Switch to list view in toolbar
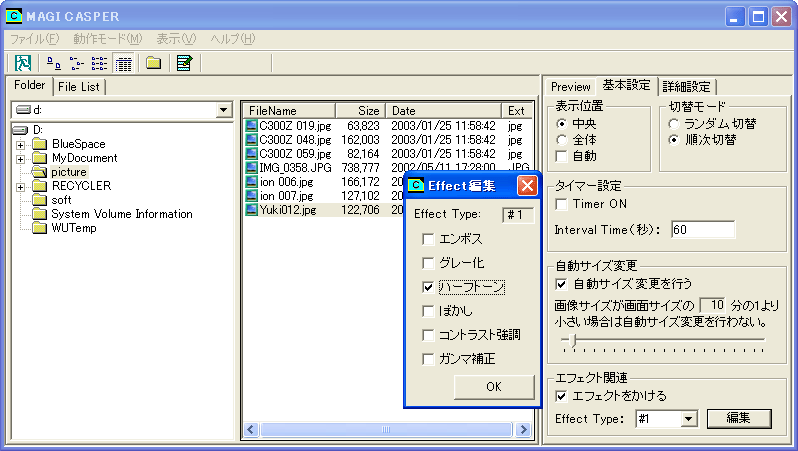Viewport: 798px width, 451px height. [99, 63]
